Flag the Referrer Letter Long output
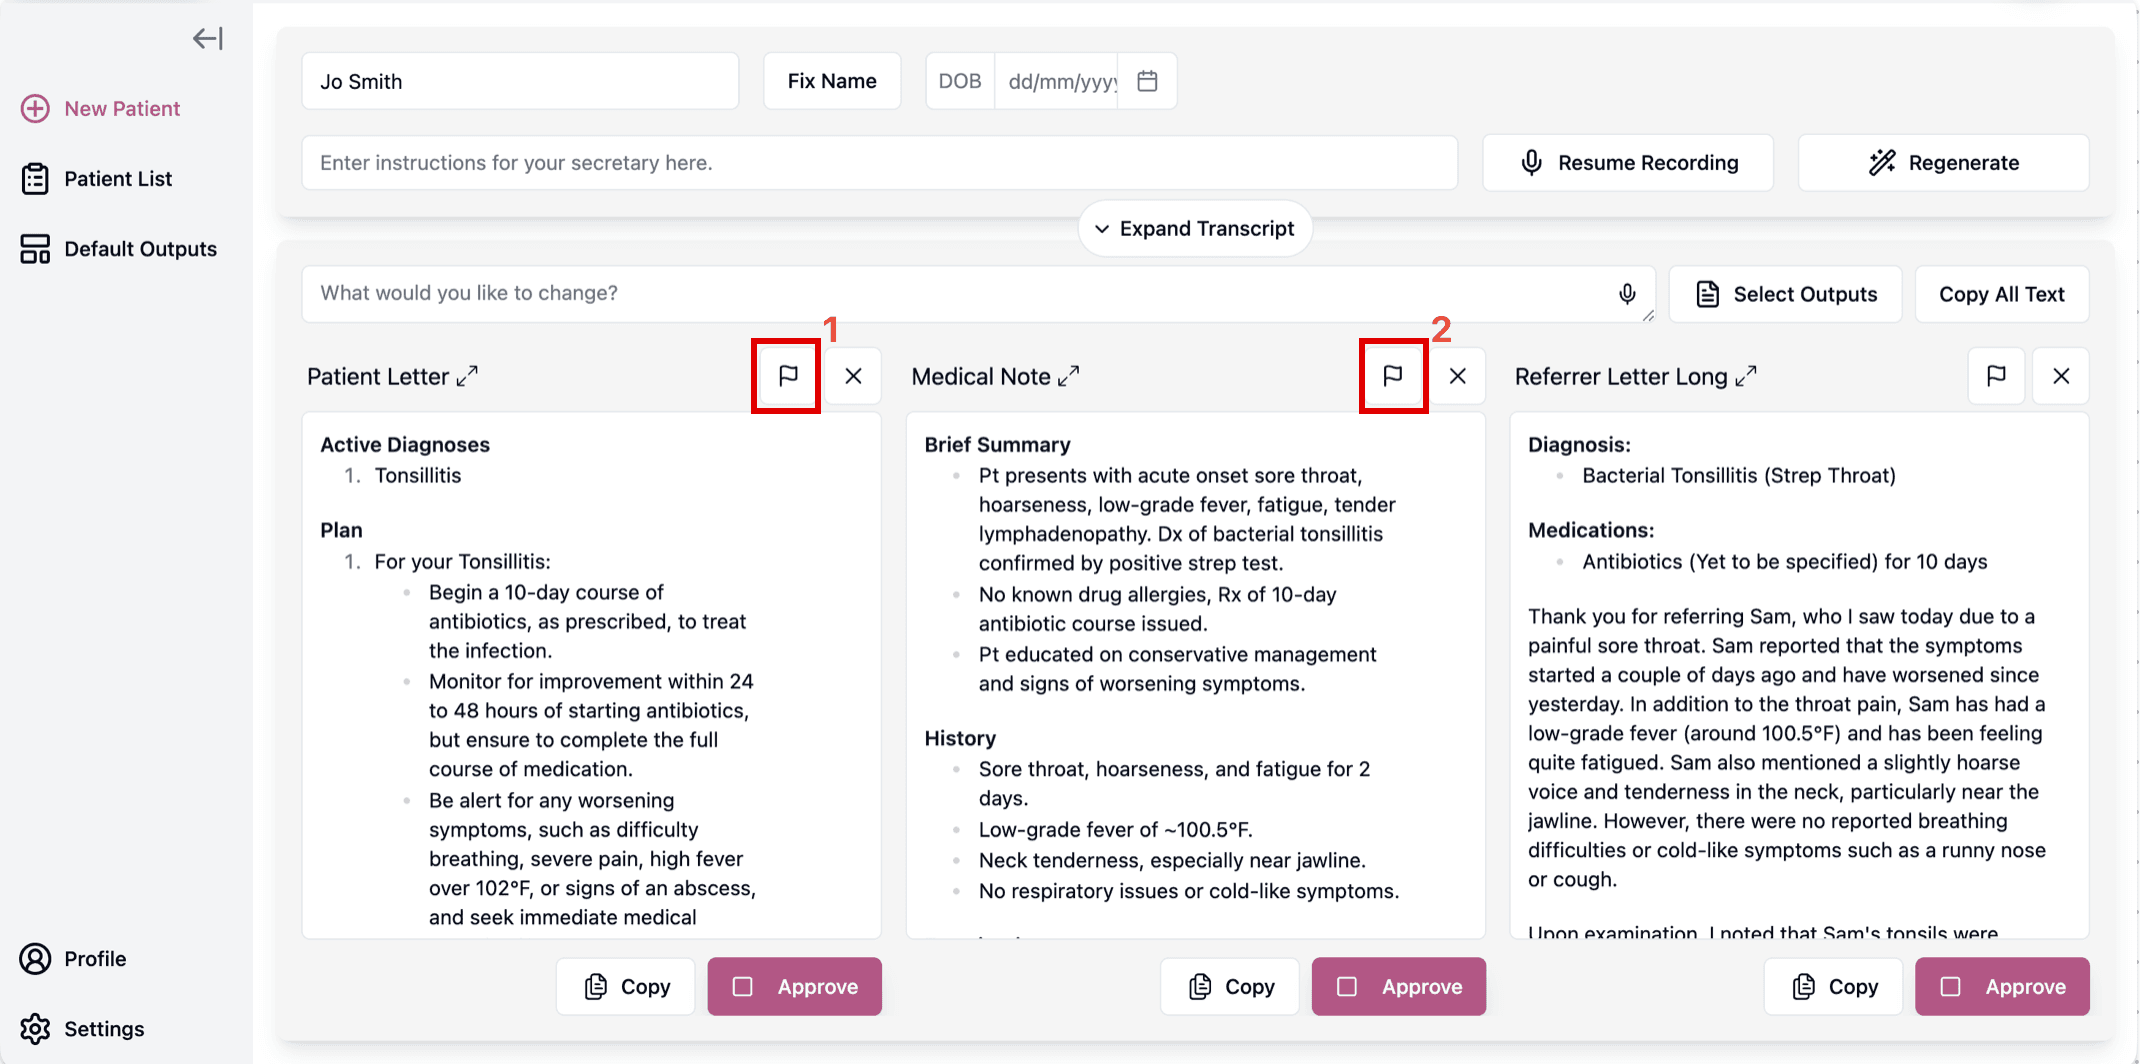Screen dimensions: 2140x1064 point(1996,376)
